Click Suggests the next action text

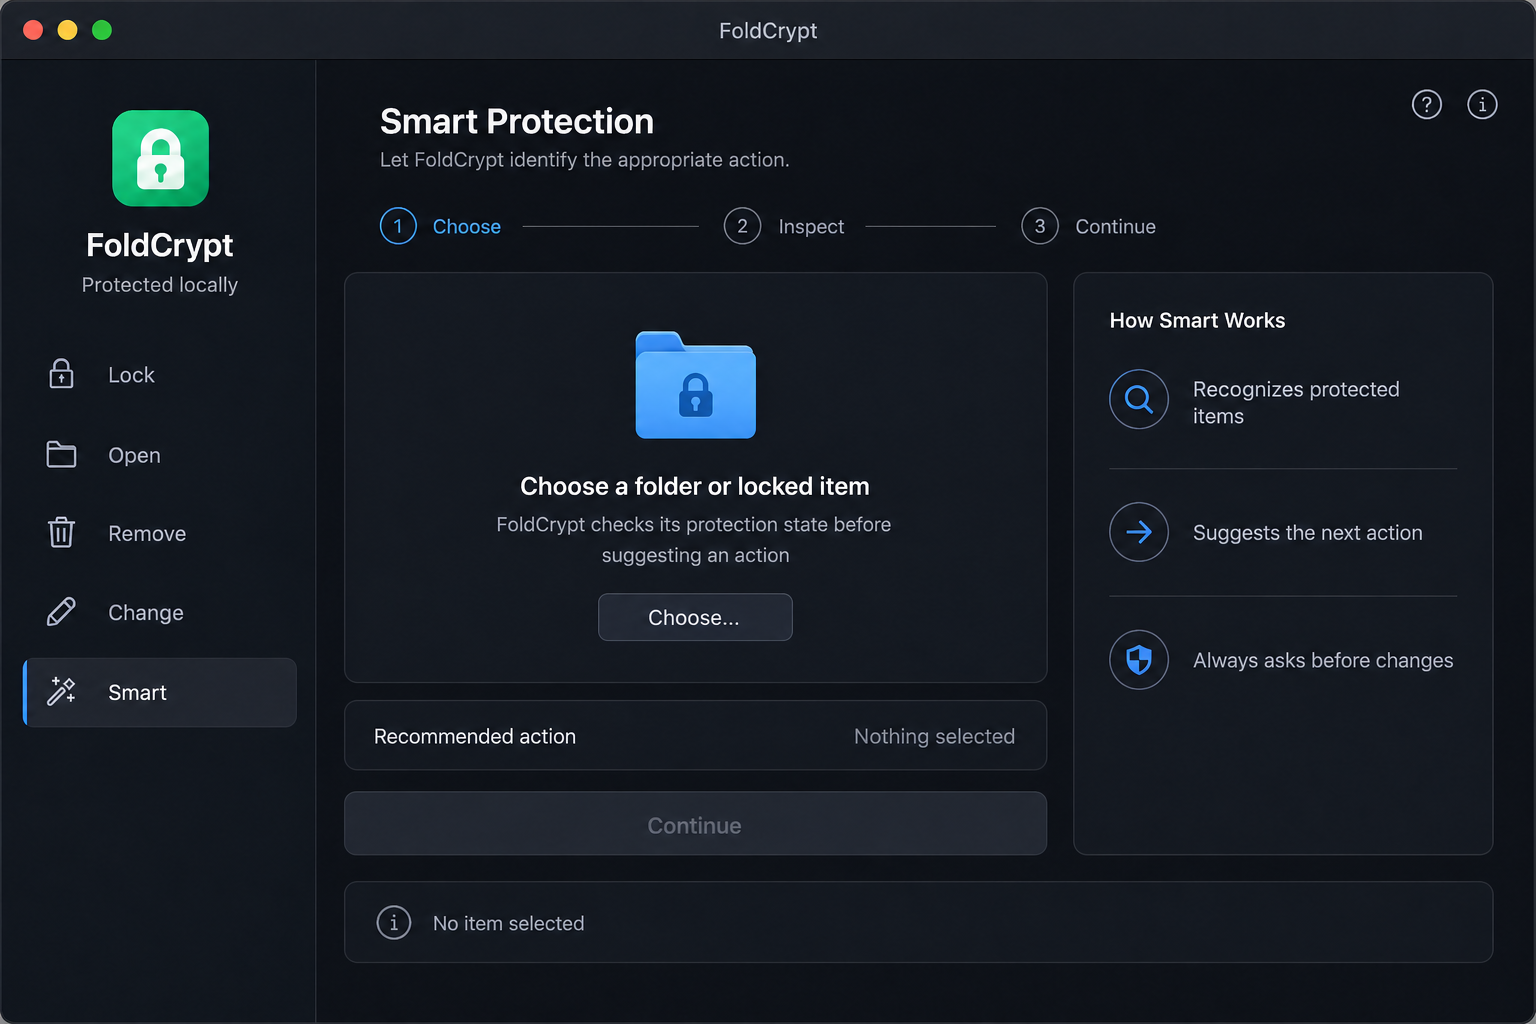tap(1307, 533)
